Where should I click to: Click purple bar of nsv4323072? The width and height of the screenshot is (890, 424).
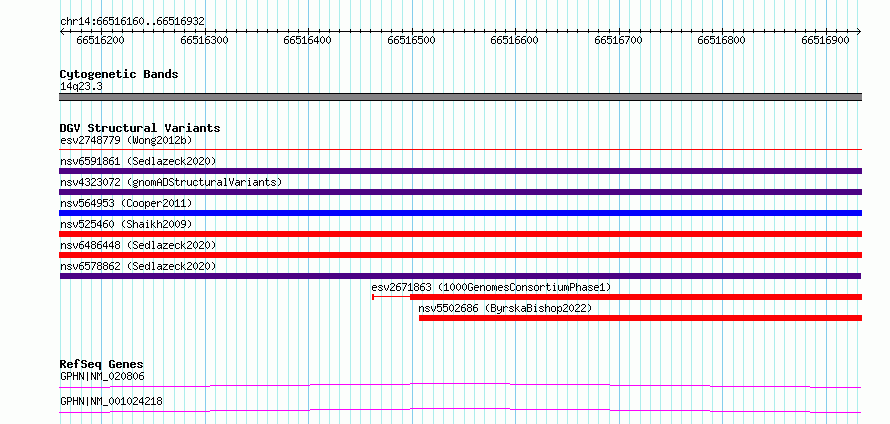click(461, 192)
